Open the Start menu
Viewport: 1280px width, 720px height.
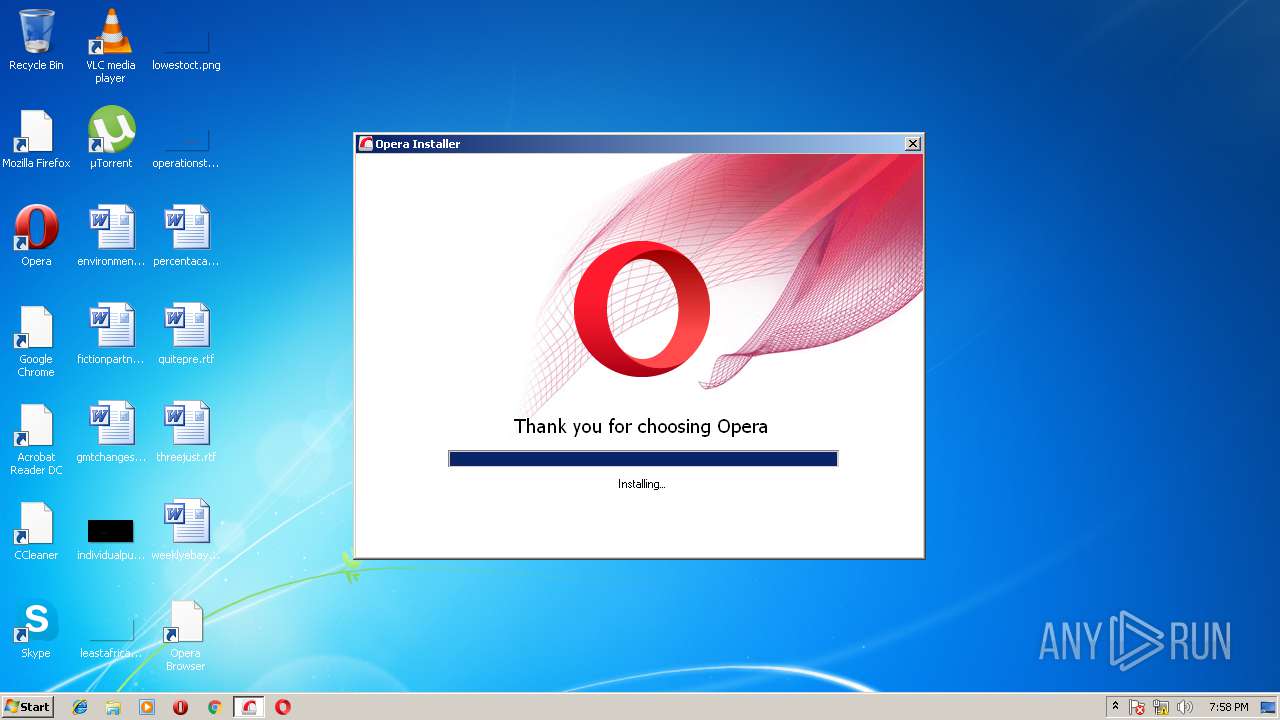click(x=27, y=706)
